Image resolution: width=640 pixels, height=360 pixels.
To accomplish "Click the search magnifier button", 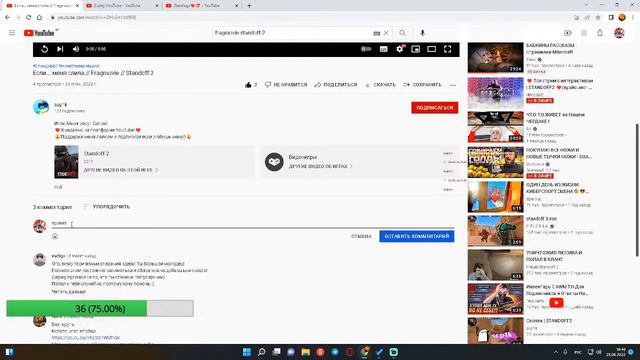I will tap(402, 33).
